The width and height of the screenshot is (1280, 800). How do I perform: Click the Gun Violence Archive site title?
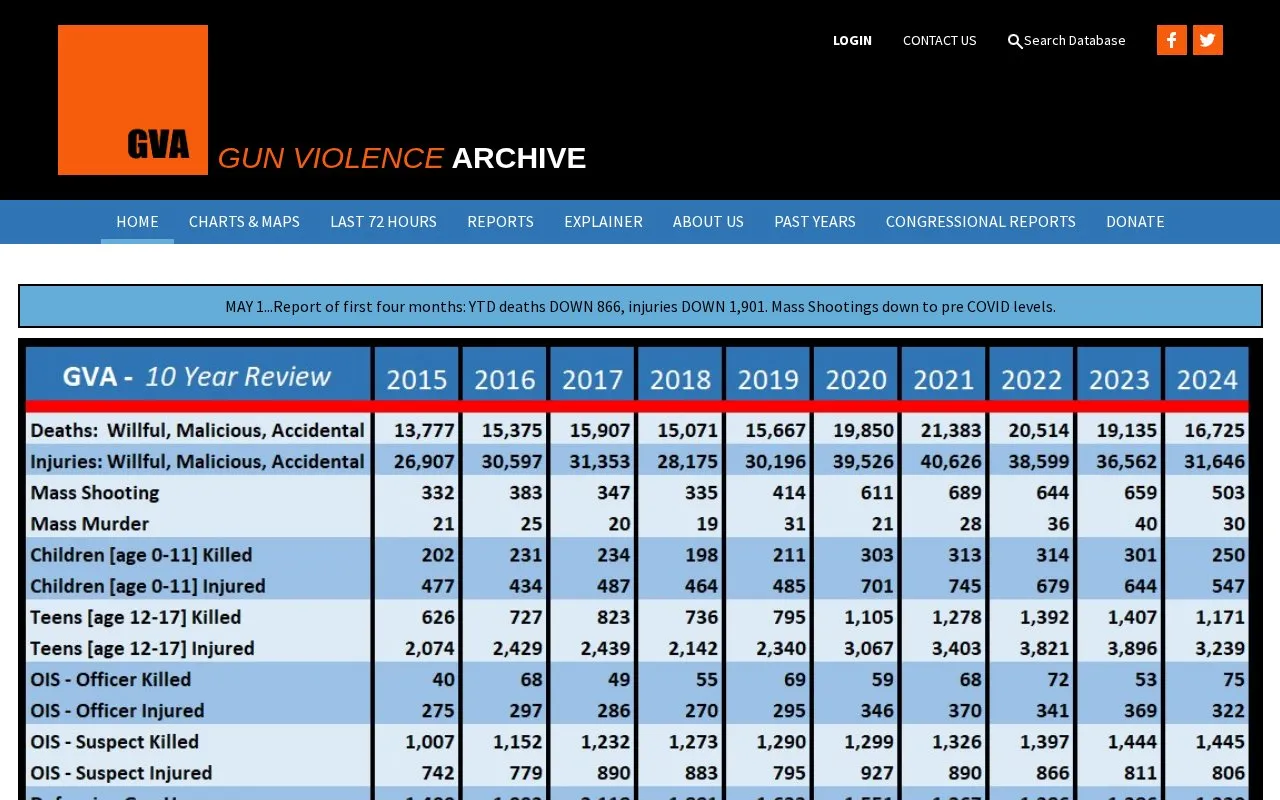(x=402, y=158)
